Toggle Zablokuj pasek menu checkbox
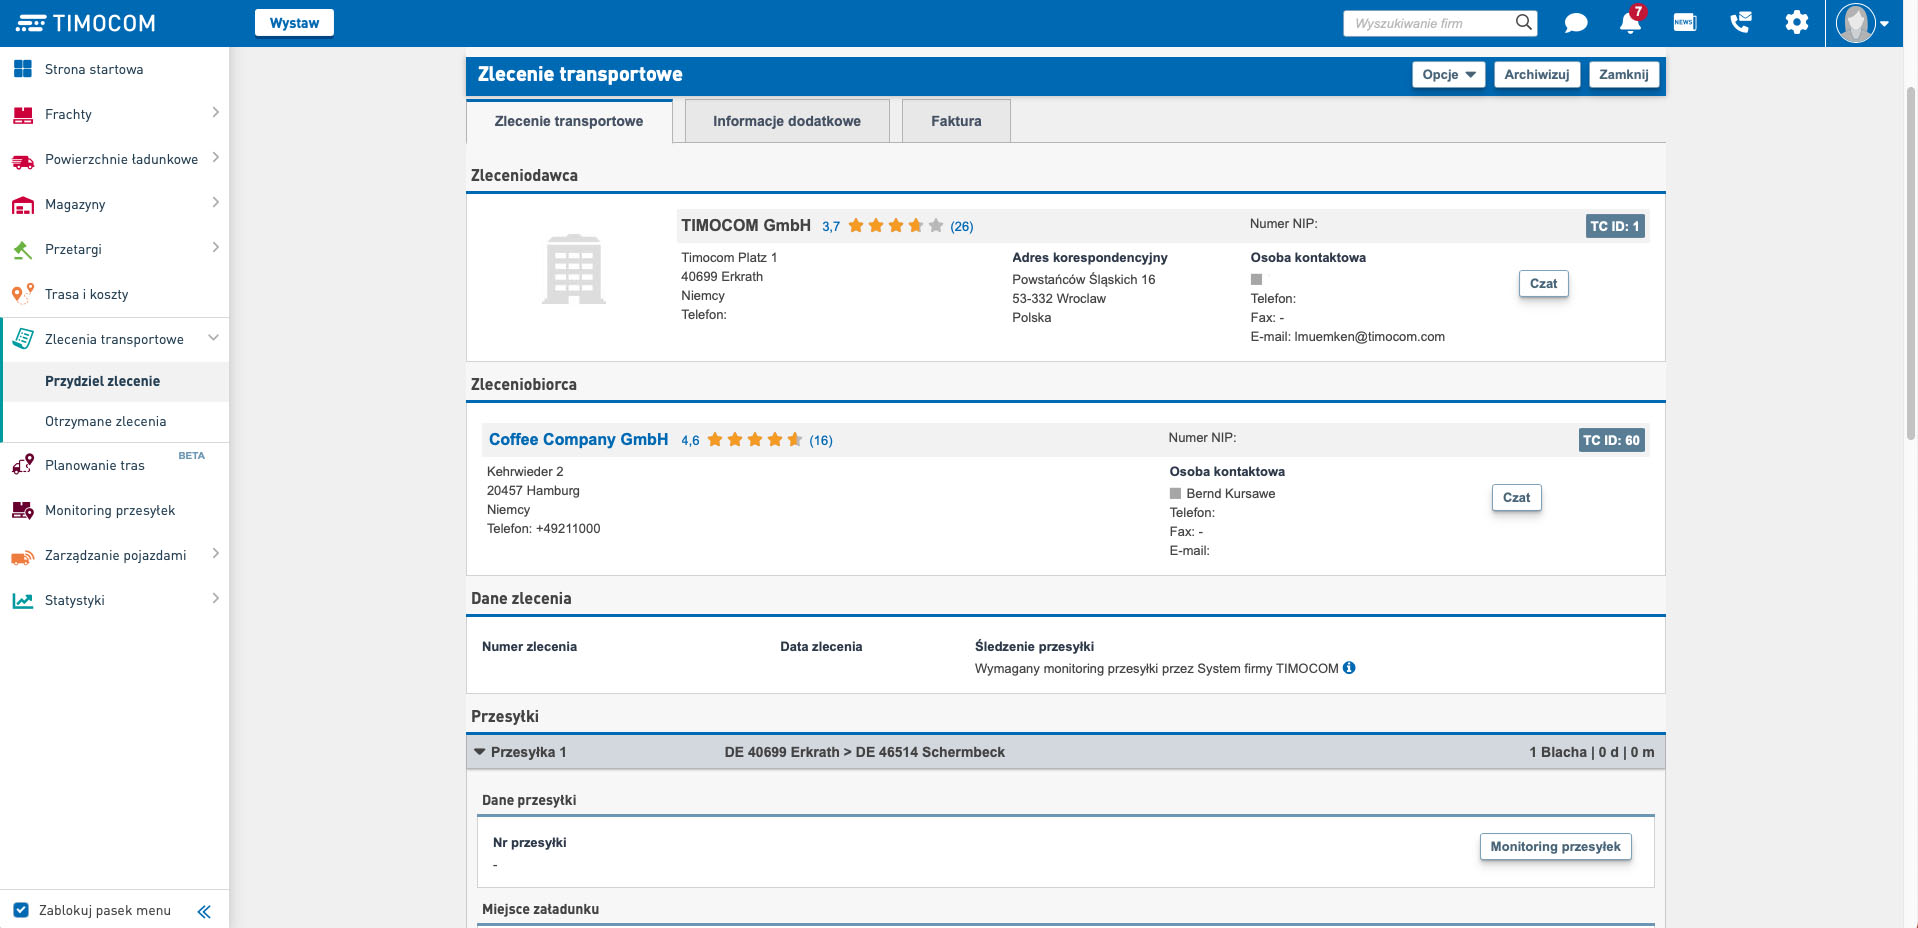The height and width of the screenshot is (928, 1918). click(21, 911)
